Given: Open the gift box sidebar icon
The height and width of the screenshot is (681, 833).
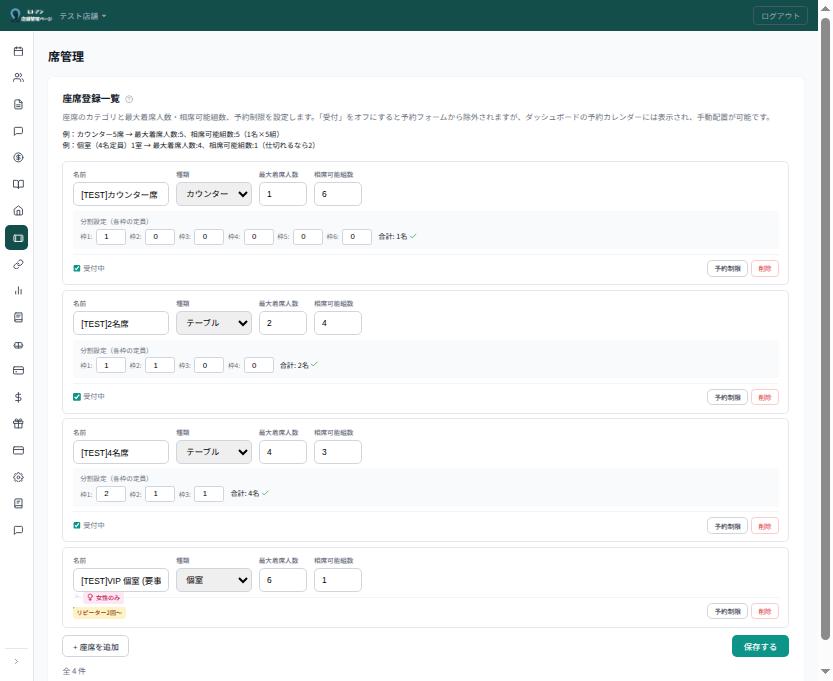Looking at the screenshot, I should (18, 423).
